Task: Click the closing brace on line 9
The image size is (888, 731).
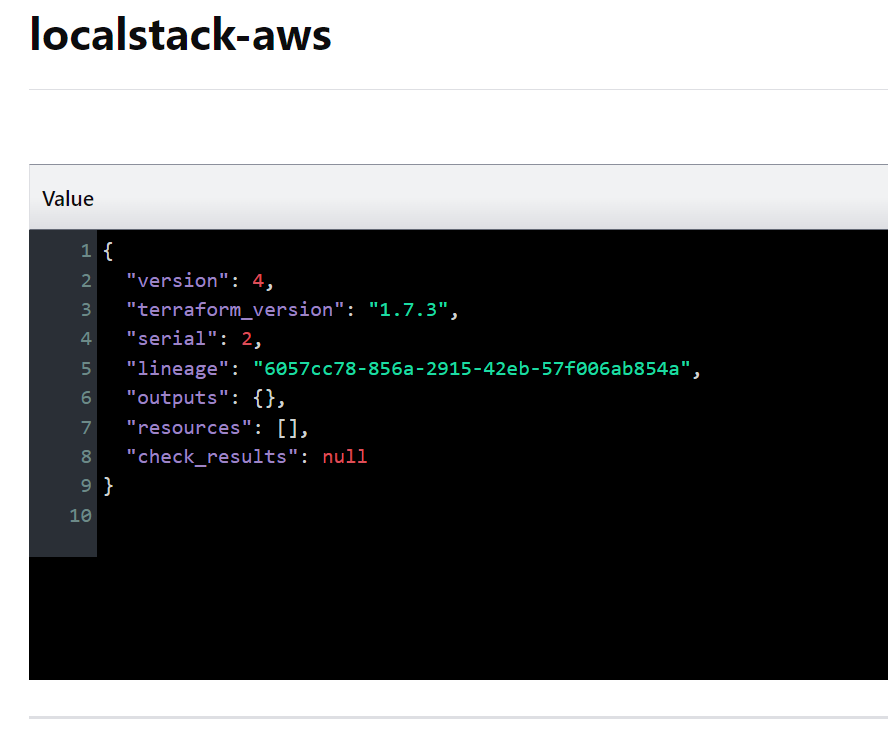Action: pyautogui.click(x=108, y=486)
